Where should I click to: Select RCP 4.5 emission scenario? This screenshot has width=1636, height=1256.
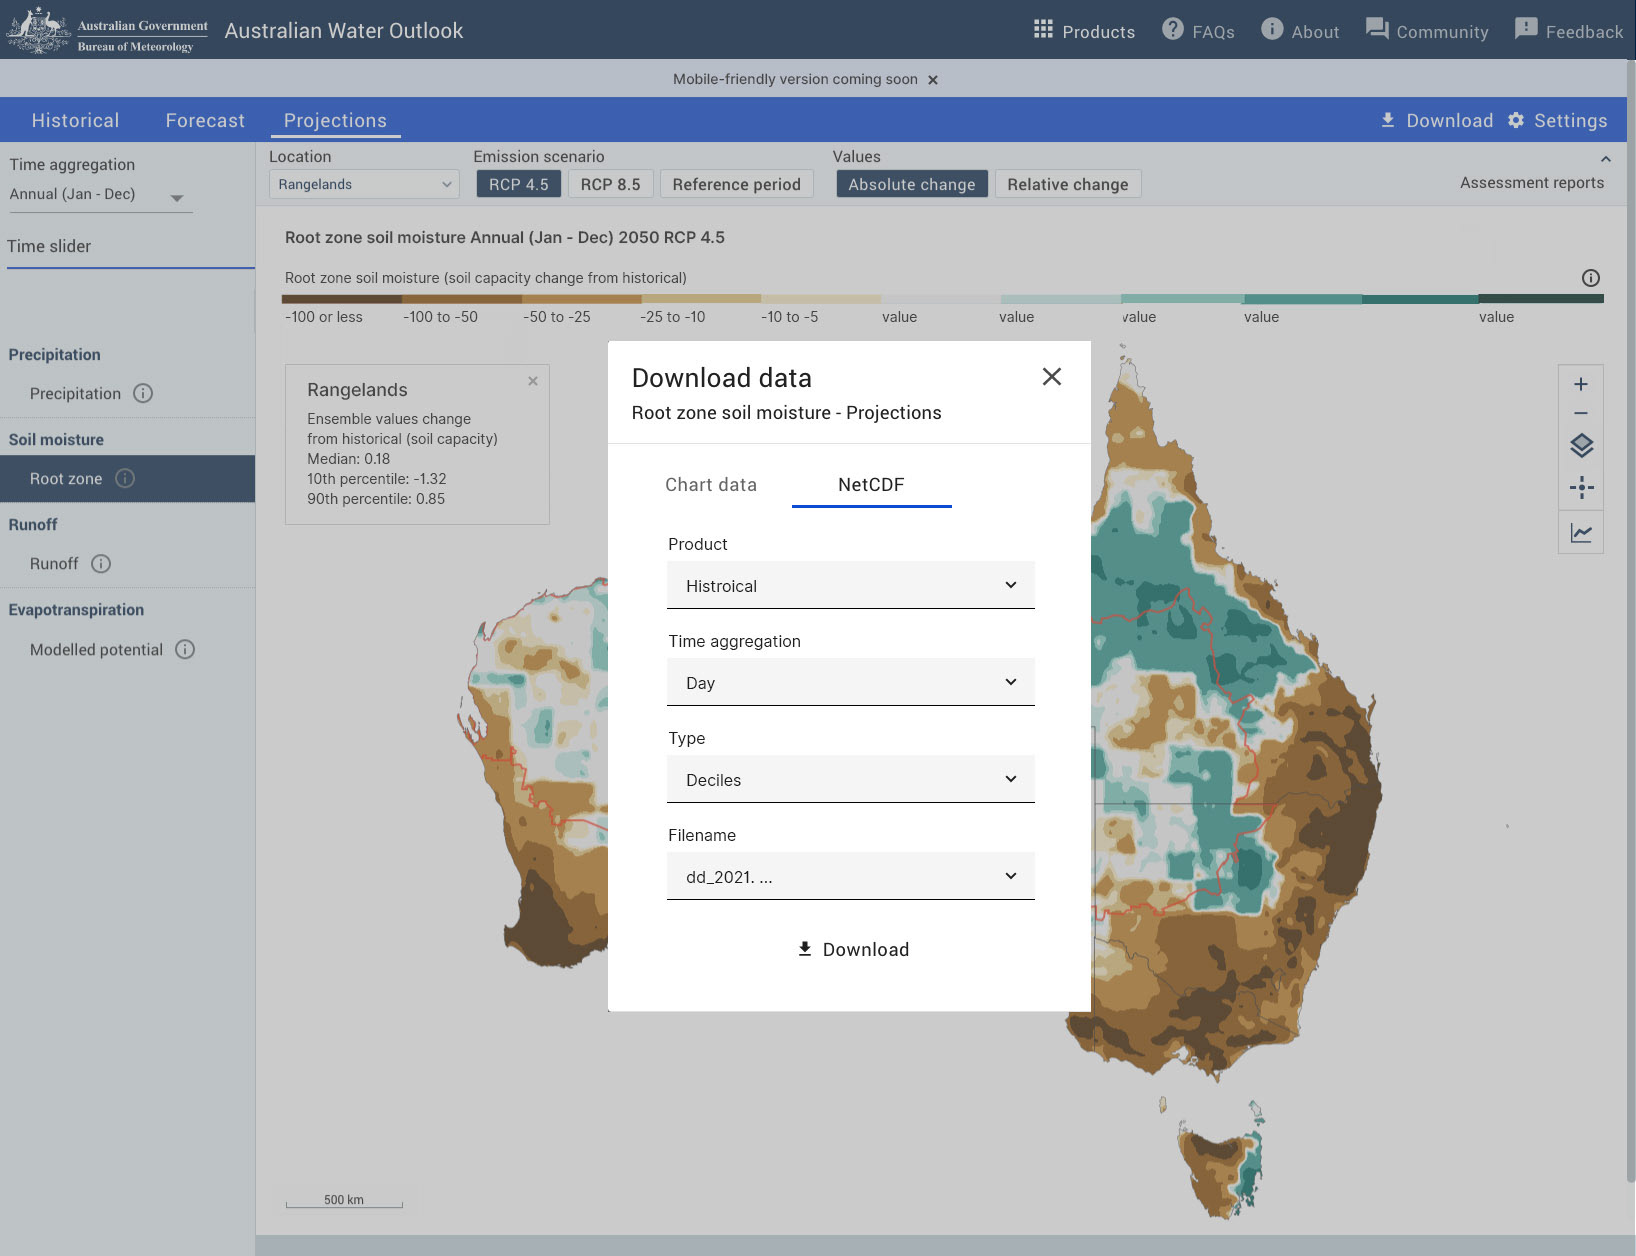pos(518,184)
